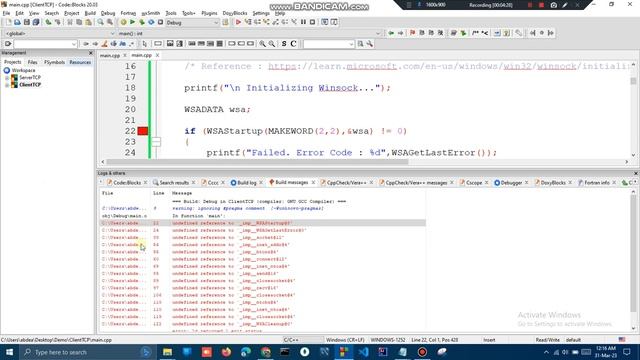Start debugging with the red arrow icon
This screenshot has width=640, height=360.
click(x=238, y=22)
